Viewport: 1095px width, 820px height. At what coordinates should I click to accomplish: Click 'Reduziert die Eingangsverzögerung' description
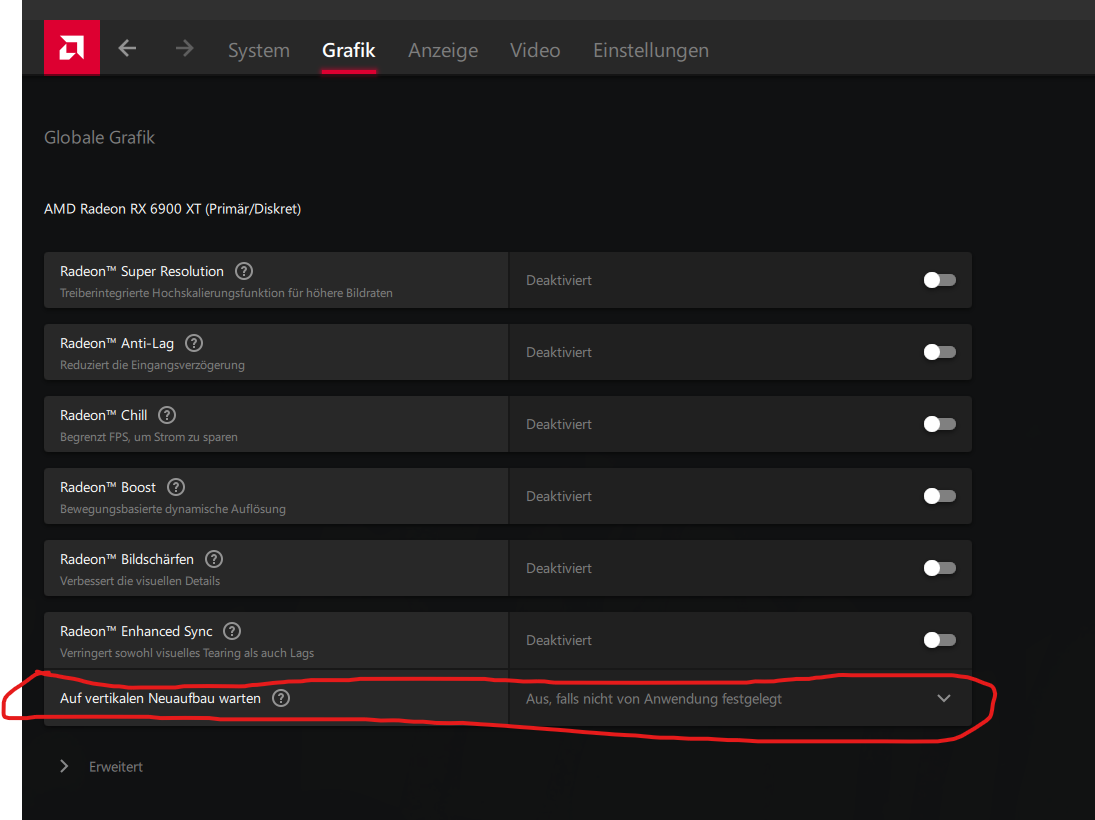point(152,365)
